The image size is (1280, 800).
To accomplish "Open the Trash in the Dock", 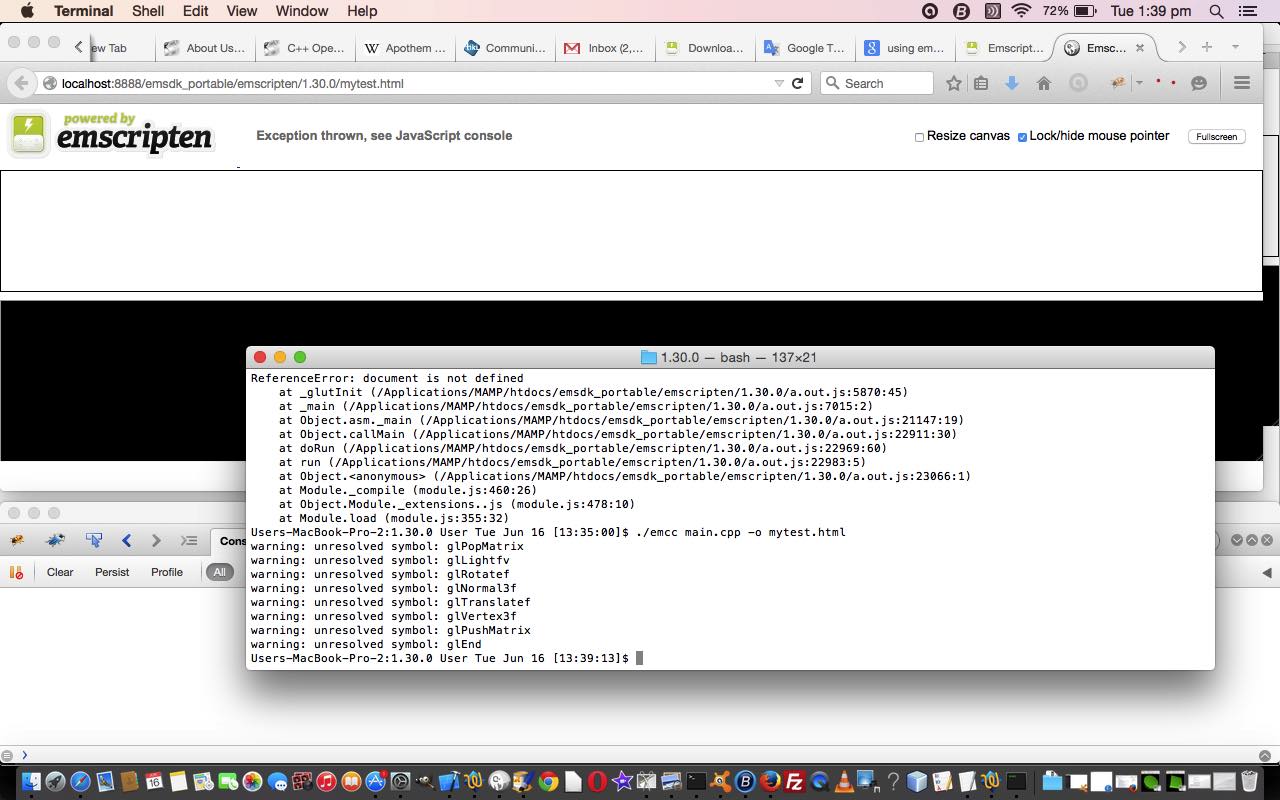I will click(1249, 782).
